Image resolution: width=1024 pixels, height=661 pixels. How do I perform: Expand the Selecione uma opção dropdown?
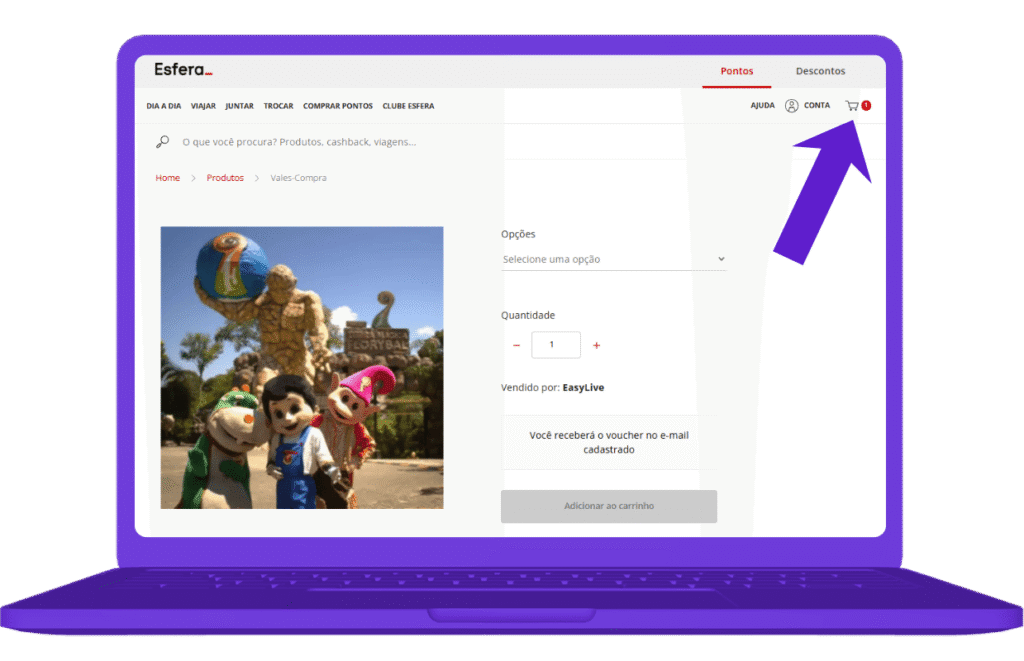613,259
